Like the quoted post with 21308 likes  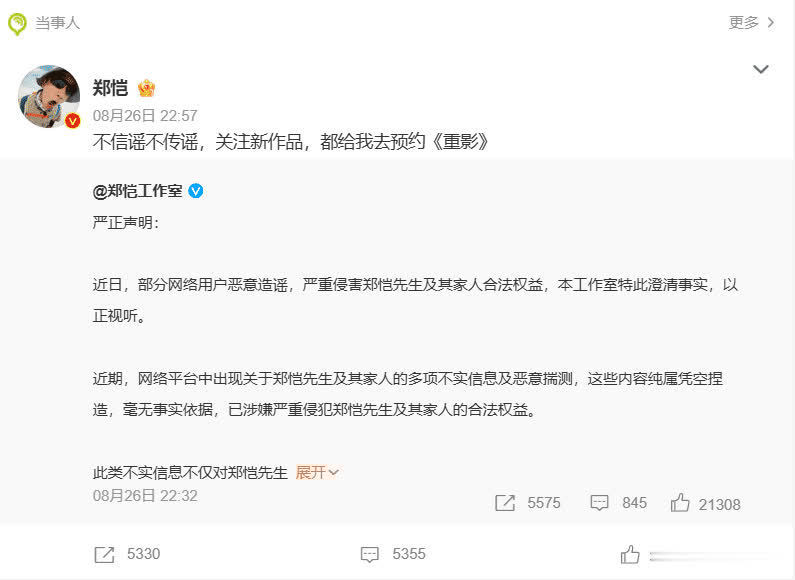click(x=705, y=503)
